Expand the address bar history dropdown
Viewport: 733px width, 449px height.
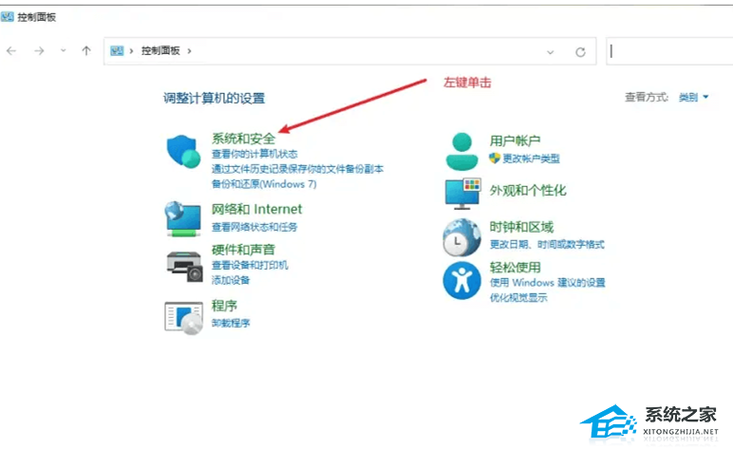(x=550, y=52)
